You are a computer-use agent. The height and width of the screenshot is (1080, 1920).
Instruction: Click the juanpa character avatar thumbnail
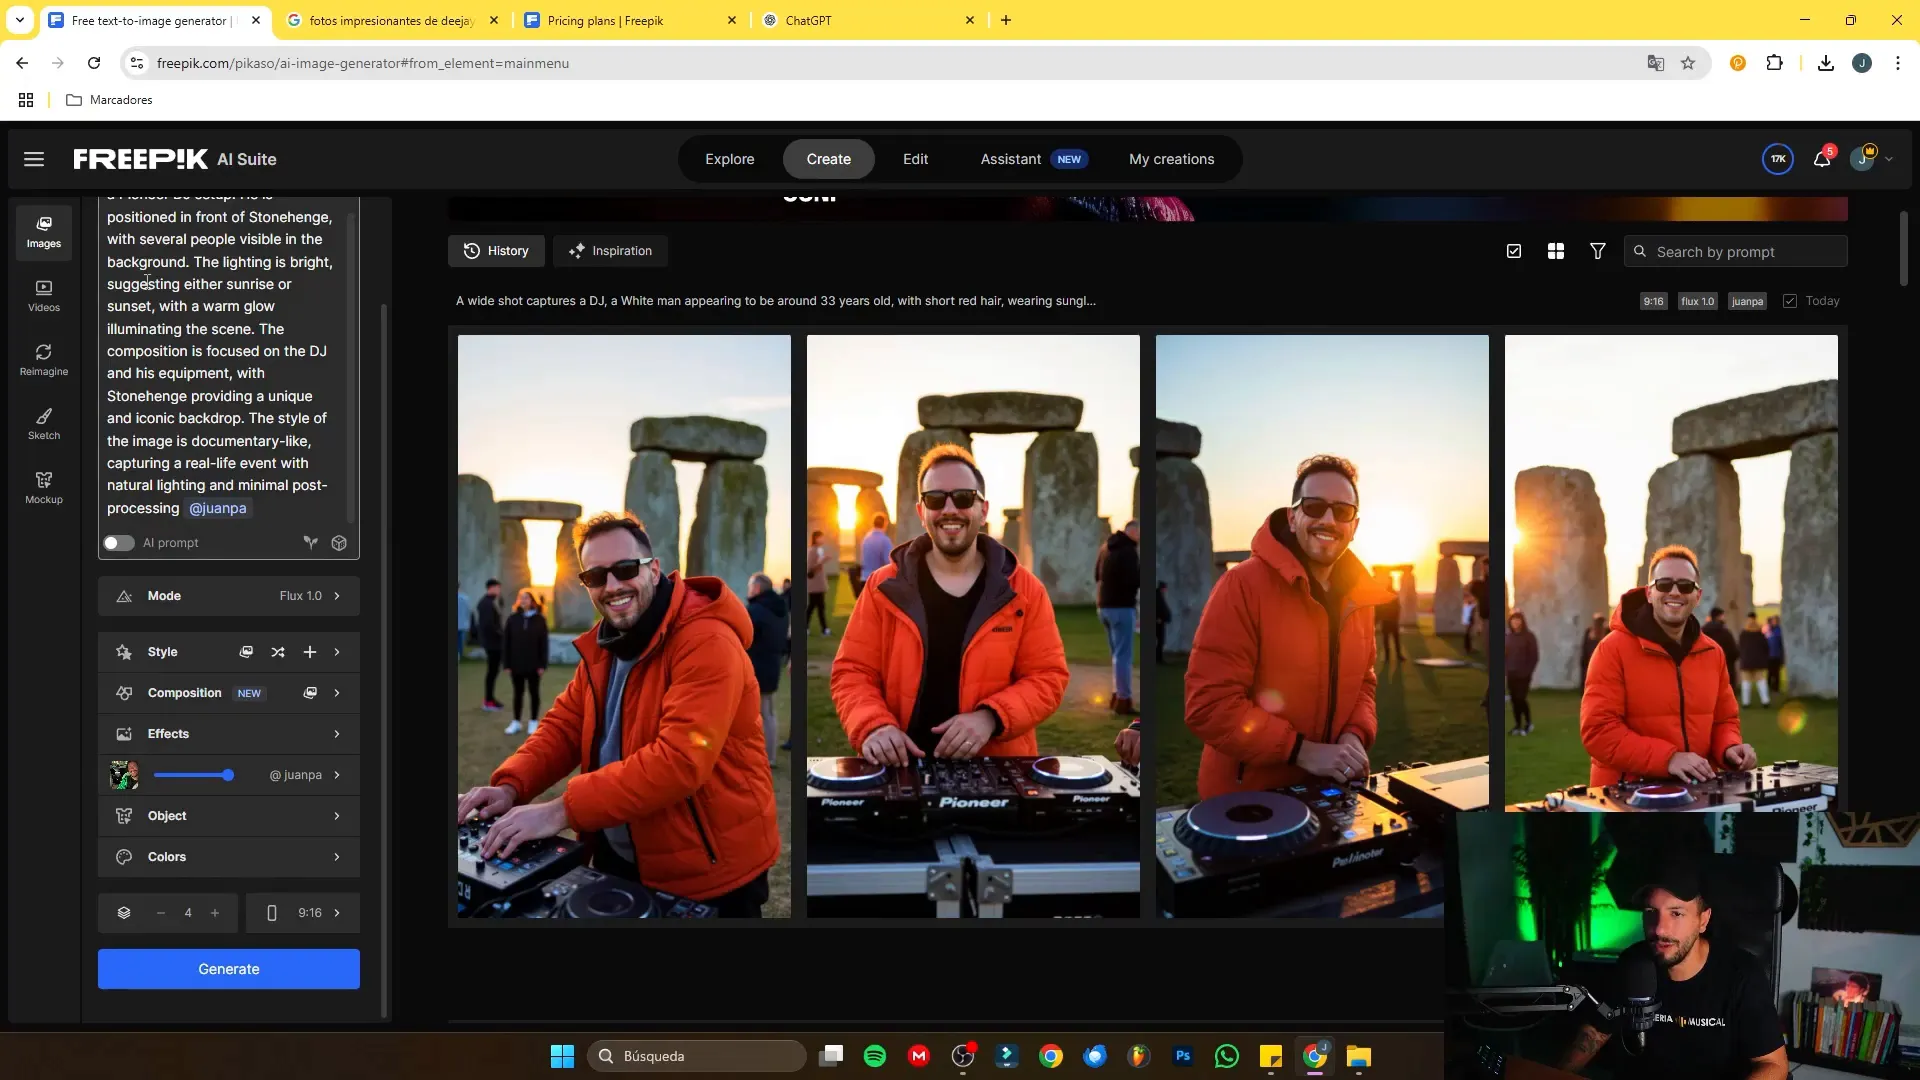(124, 775)
